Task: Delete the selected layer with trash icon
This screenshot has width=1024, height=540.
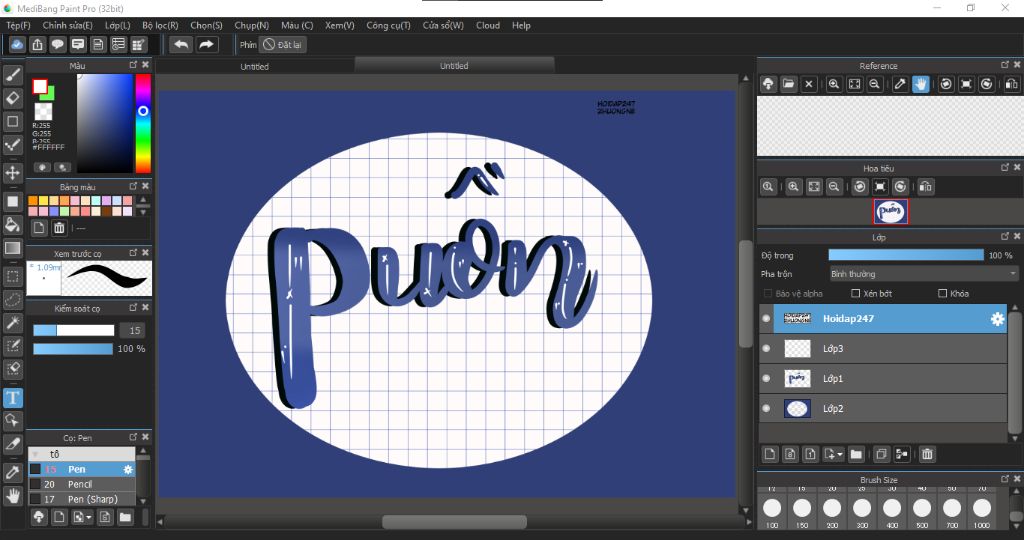Action: point(927,454)
